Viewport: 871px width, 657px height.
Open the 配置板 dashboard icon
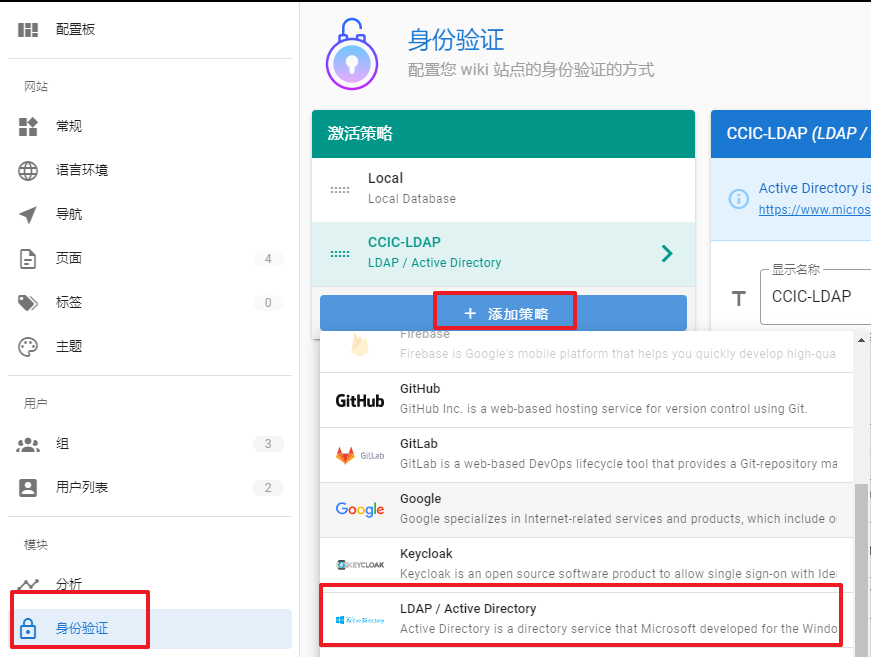click(27, 29)
